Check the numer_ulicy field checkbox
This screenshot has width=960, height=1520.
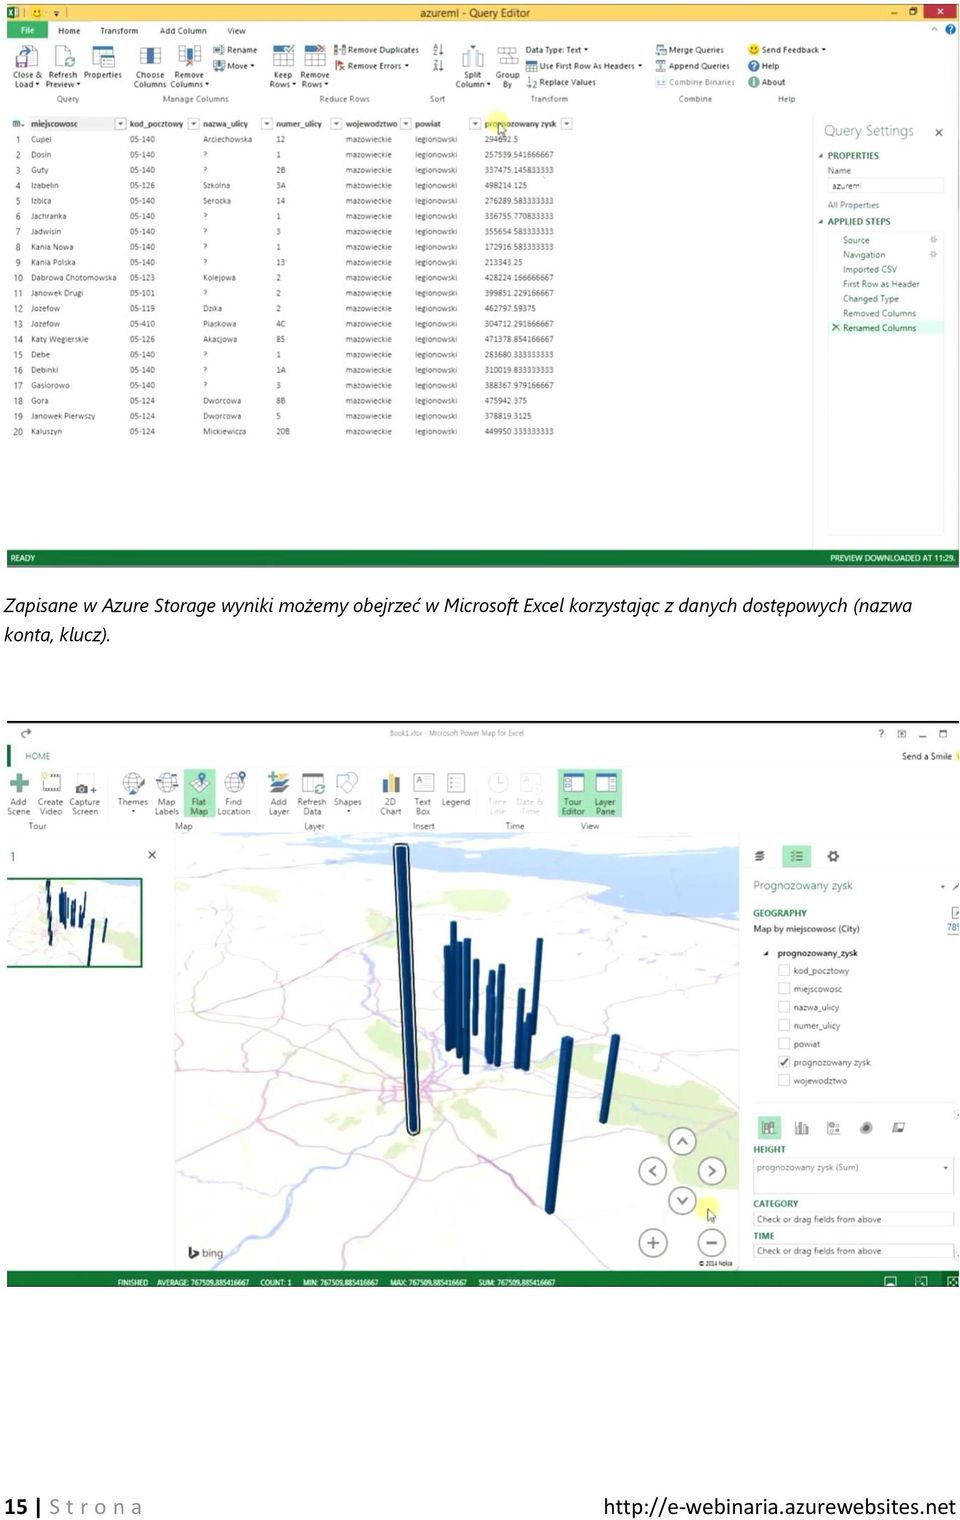click(784, 1025)
